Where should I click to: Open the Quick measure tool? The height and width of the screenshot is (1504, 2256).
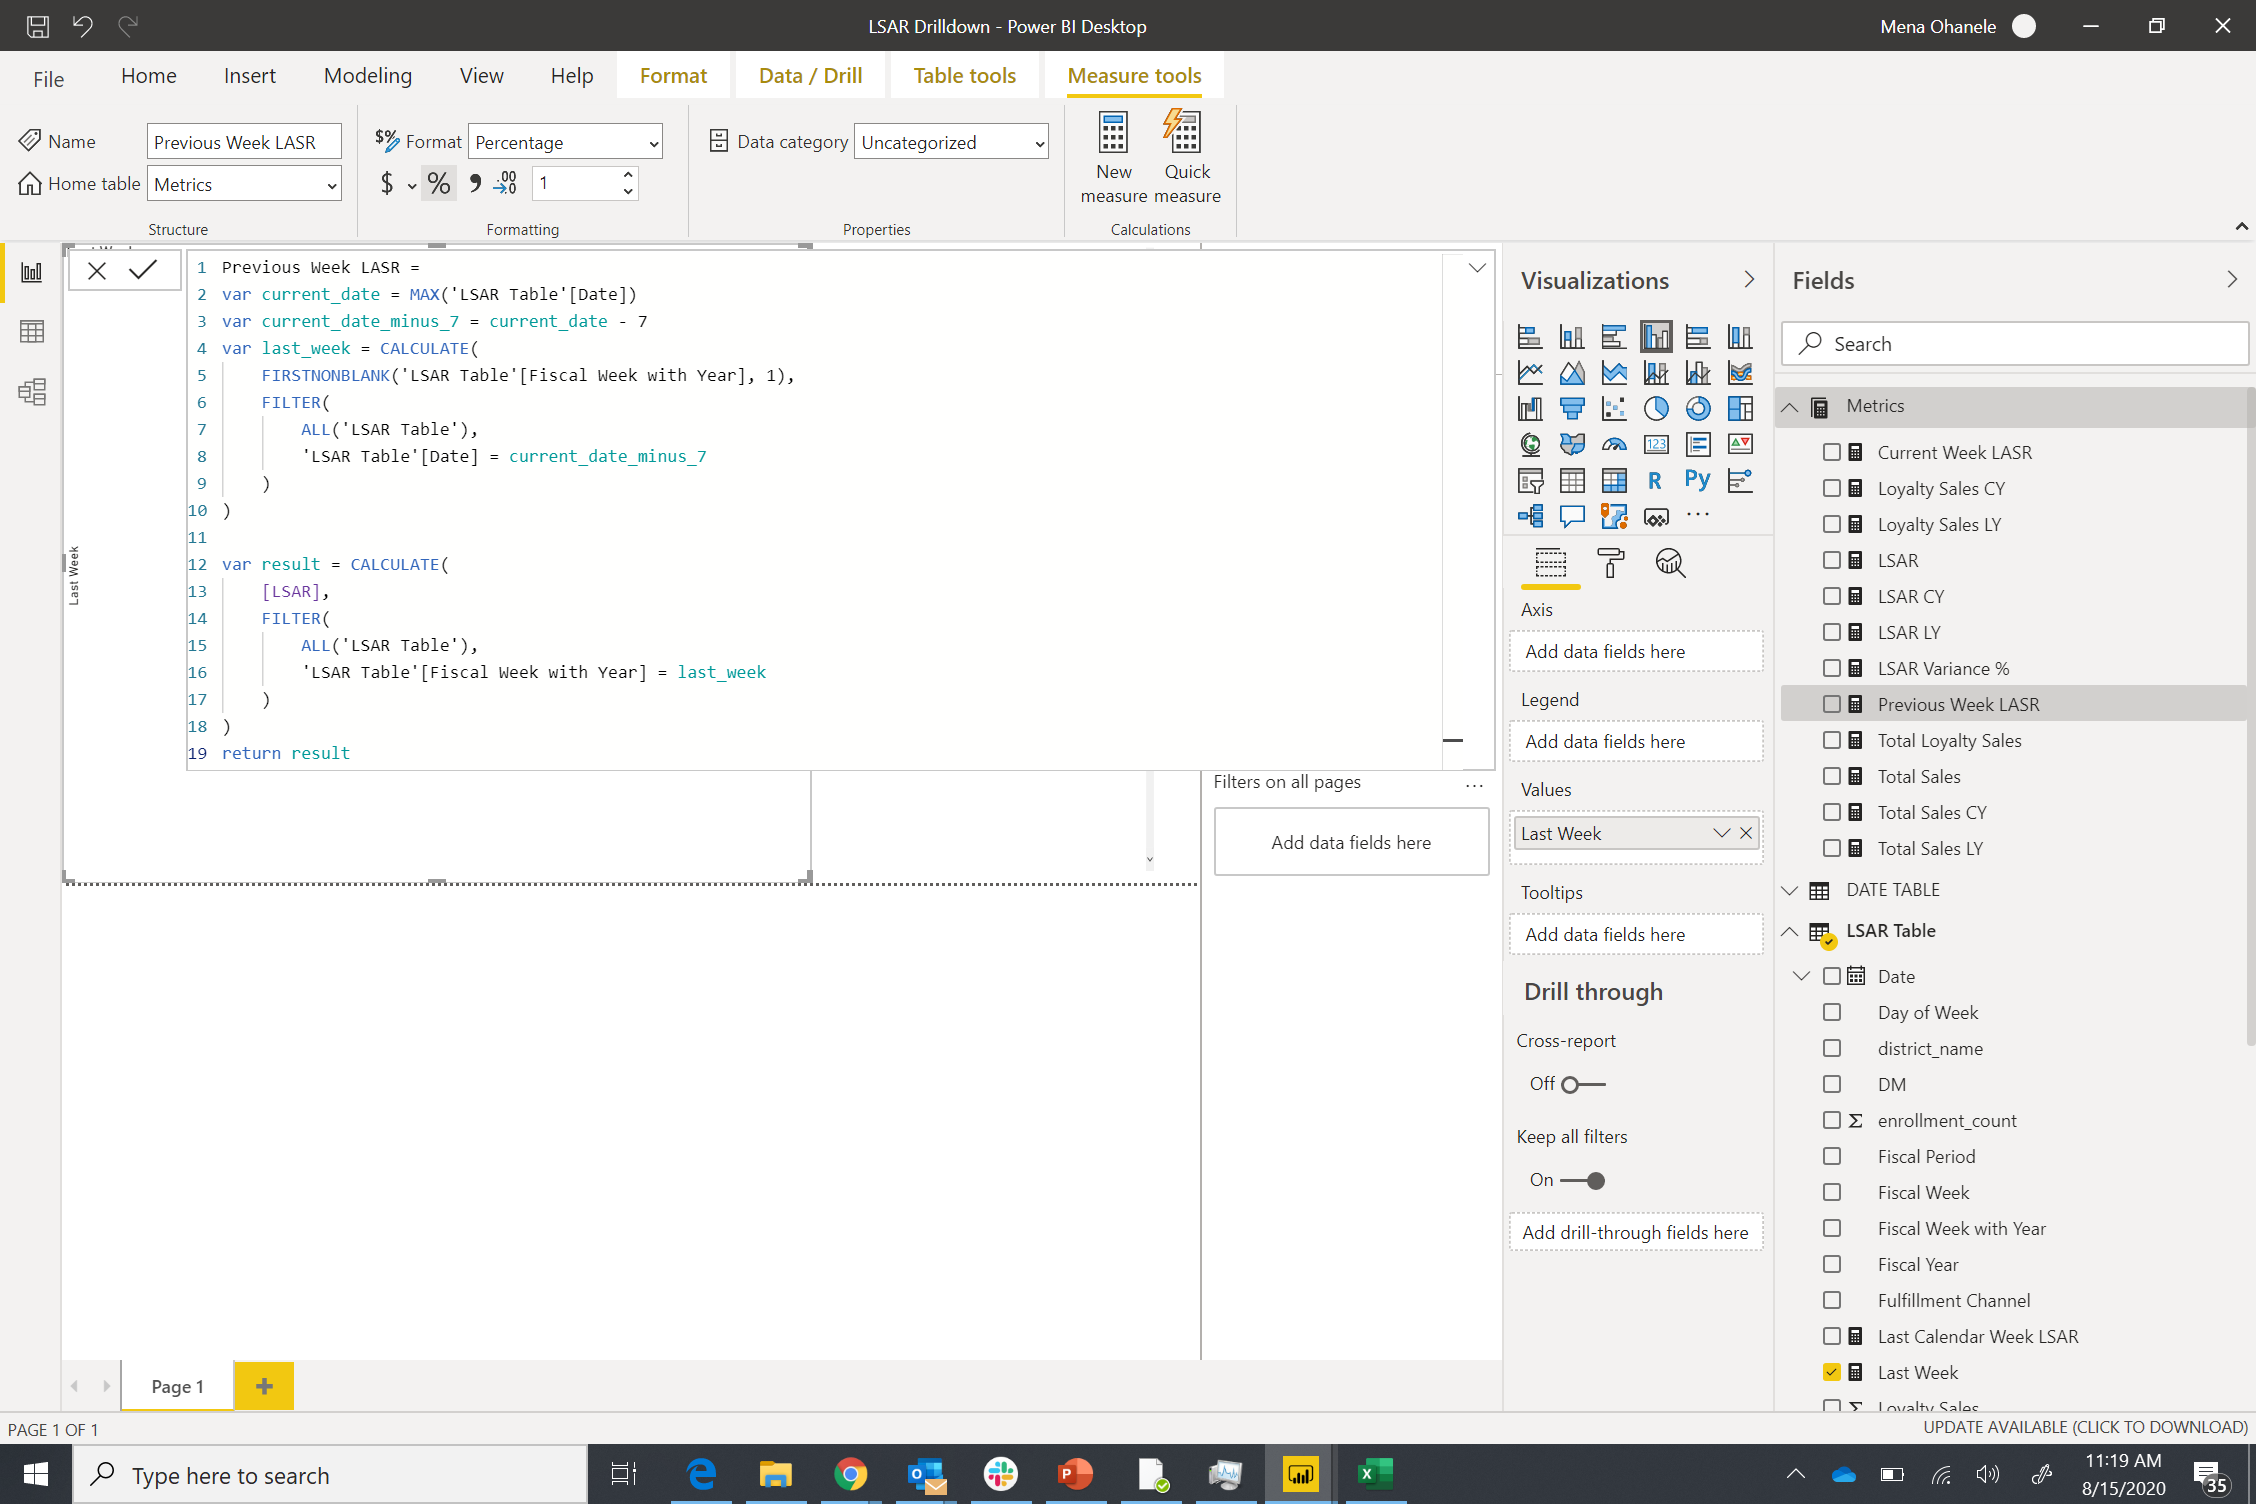pos(1186,158)
